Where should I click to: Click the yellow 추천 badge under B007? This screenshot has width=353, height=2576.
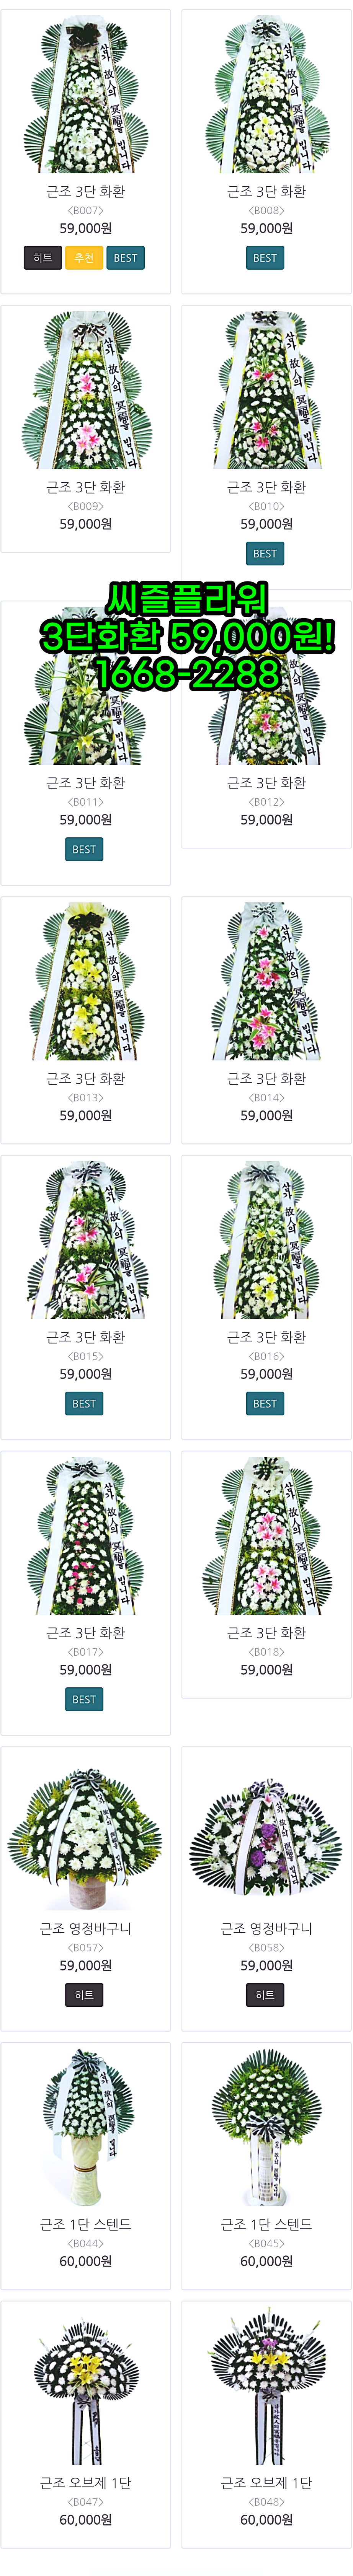pos(84,258)
